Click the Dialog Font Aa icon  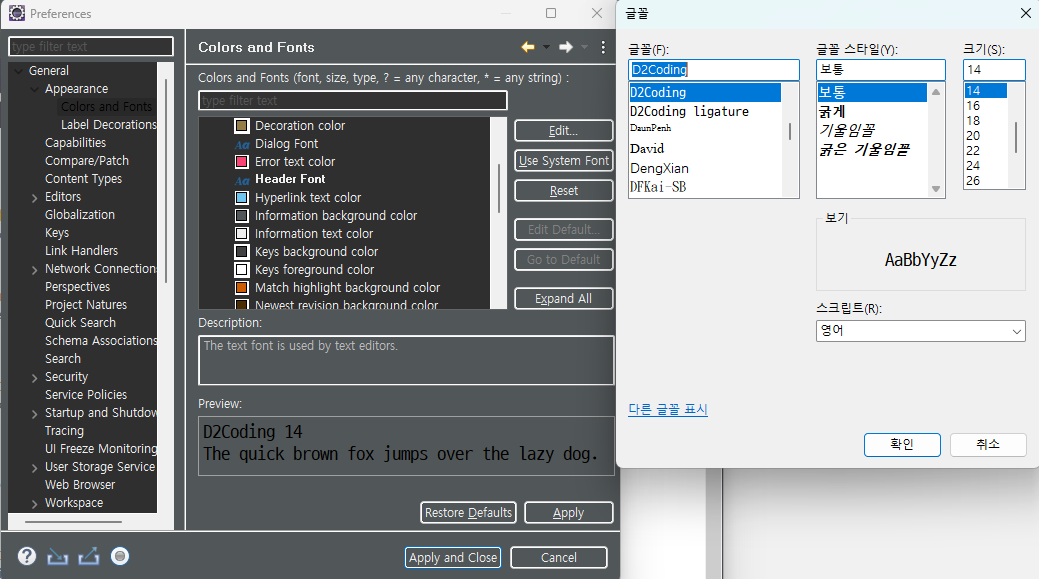[242, 144]
